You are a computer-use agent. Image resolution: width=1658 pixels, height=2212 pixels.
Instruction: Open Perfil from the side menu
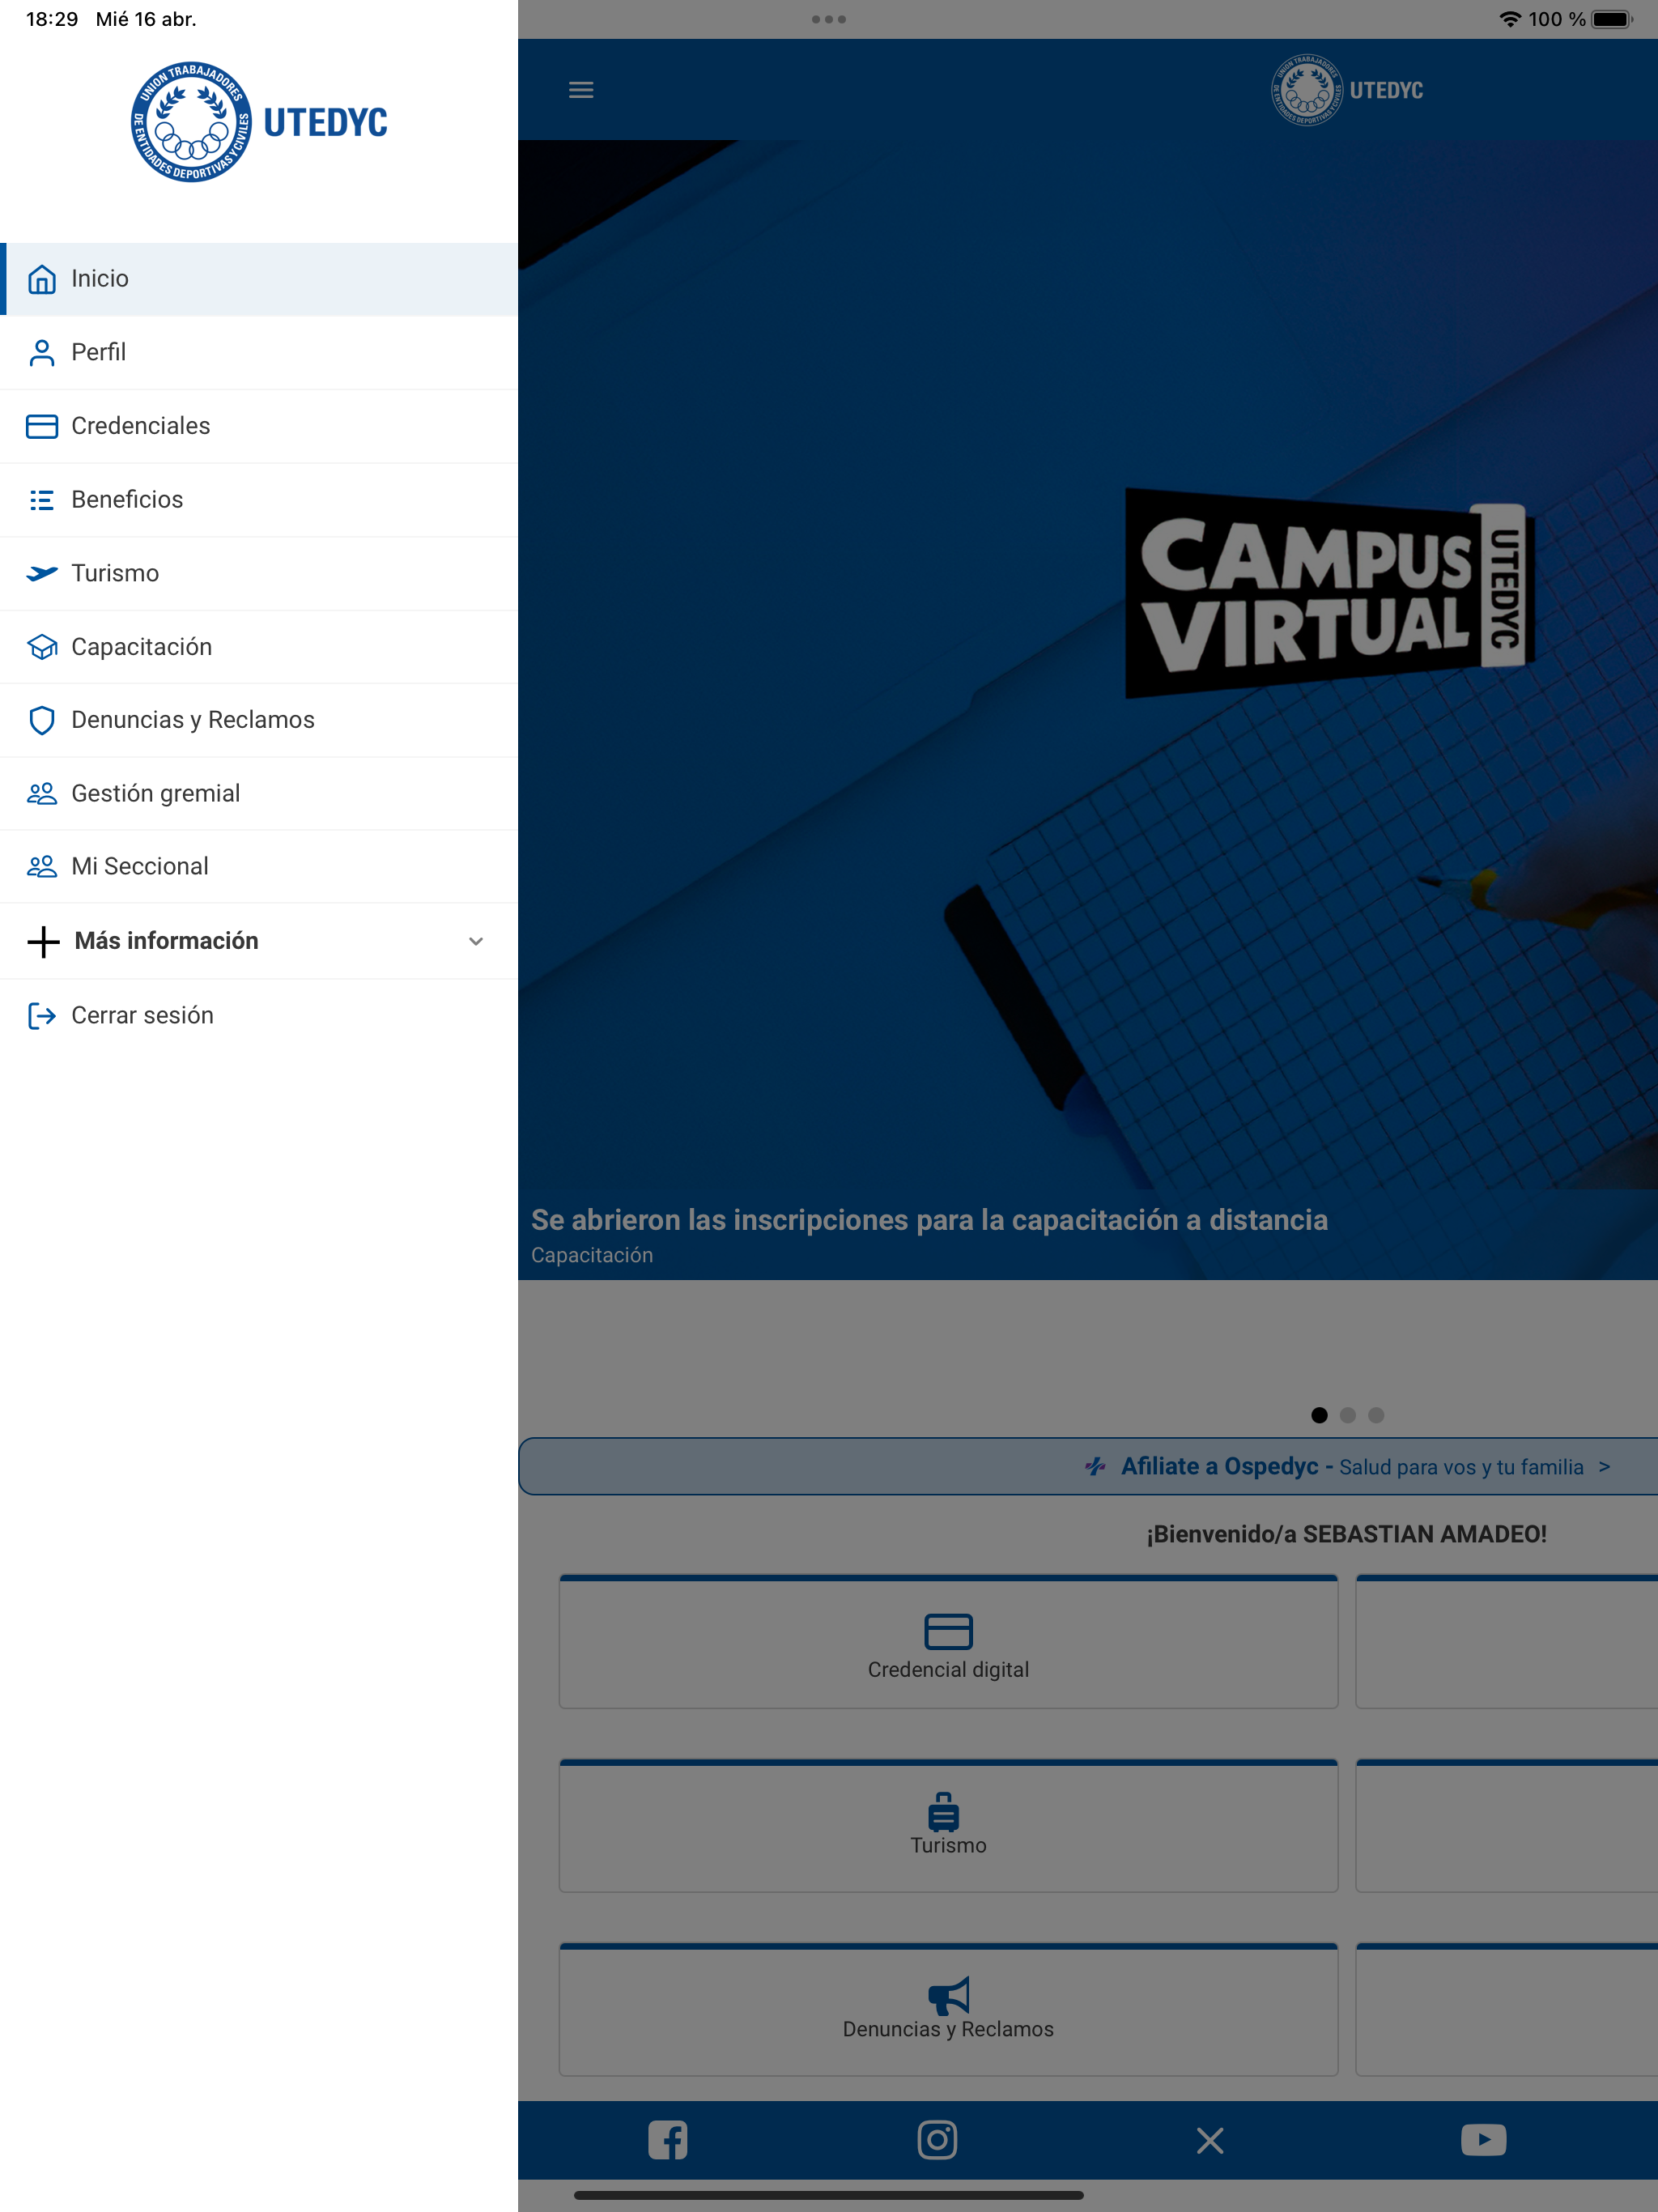pos(259,353)
